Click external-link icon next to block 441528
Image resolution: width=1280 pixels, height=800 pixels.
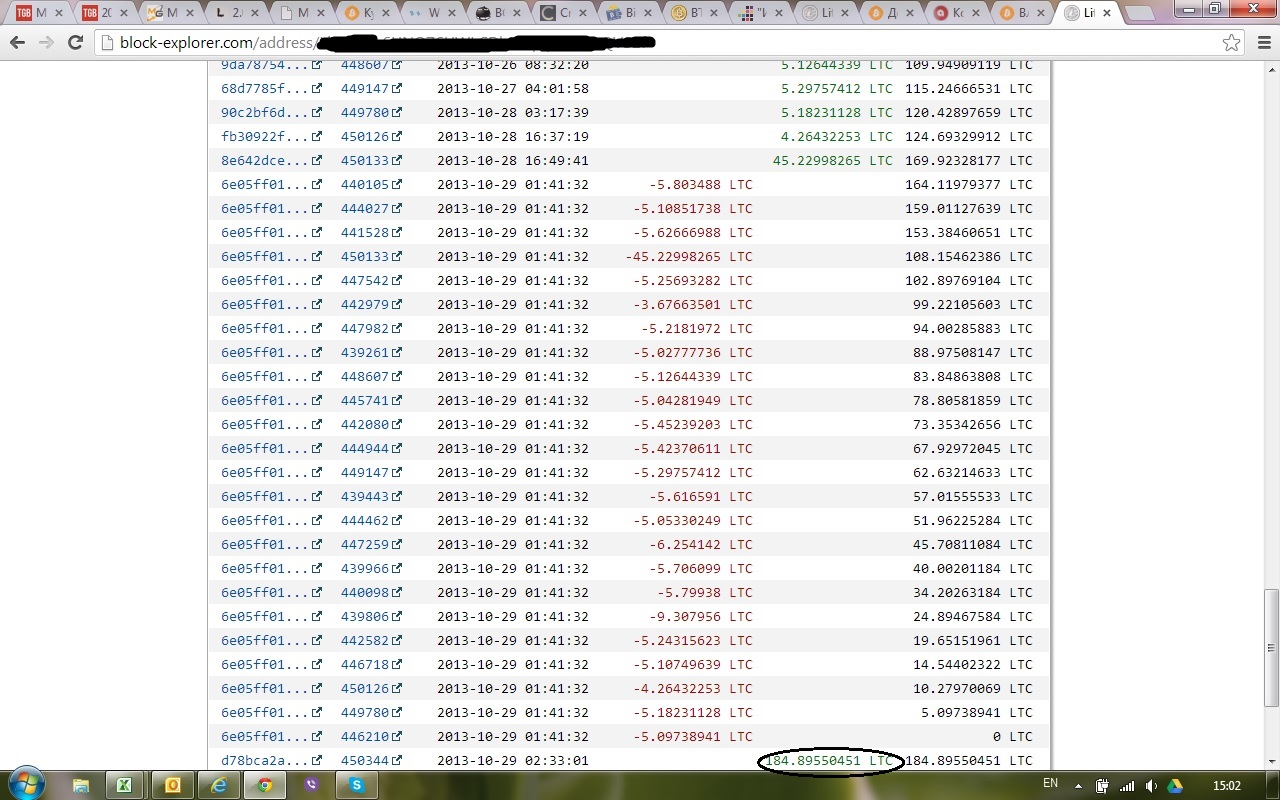click(397, 232)
